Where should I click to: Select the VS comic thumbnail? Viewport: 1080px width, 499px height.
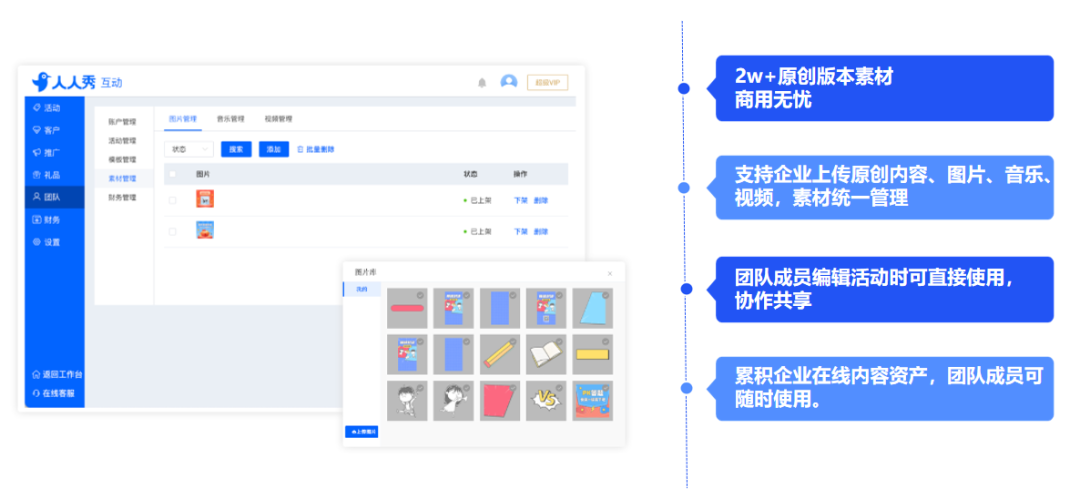click(x=546, y=401)
